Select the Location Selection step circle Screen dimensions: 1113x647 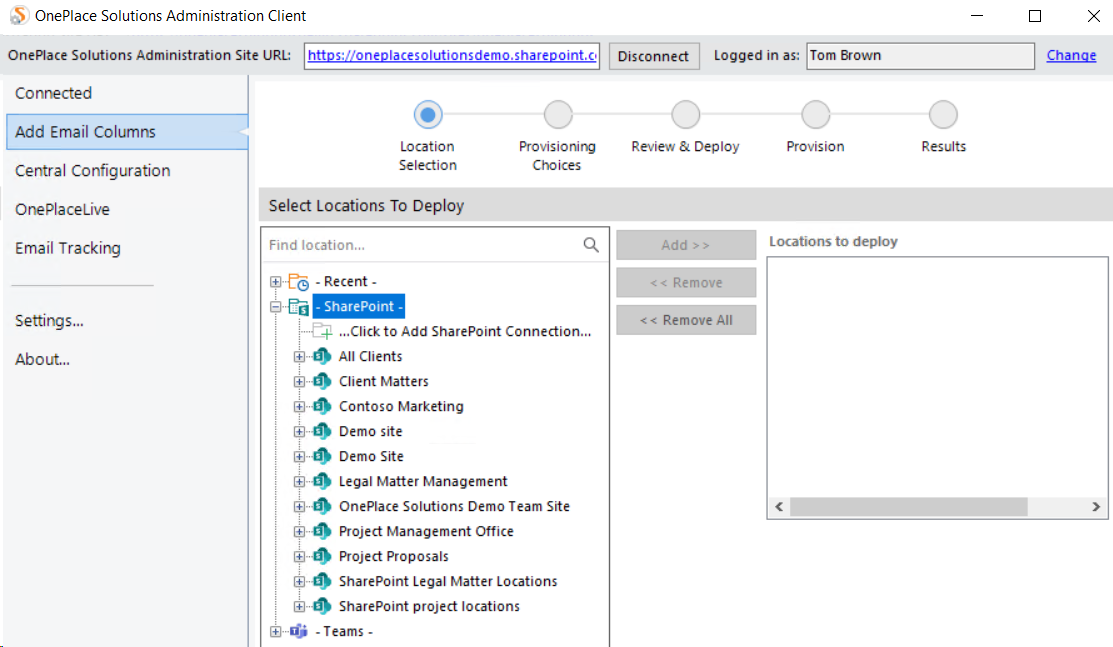(428, 114)
